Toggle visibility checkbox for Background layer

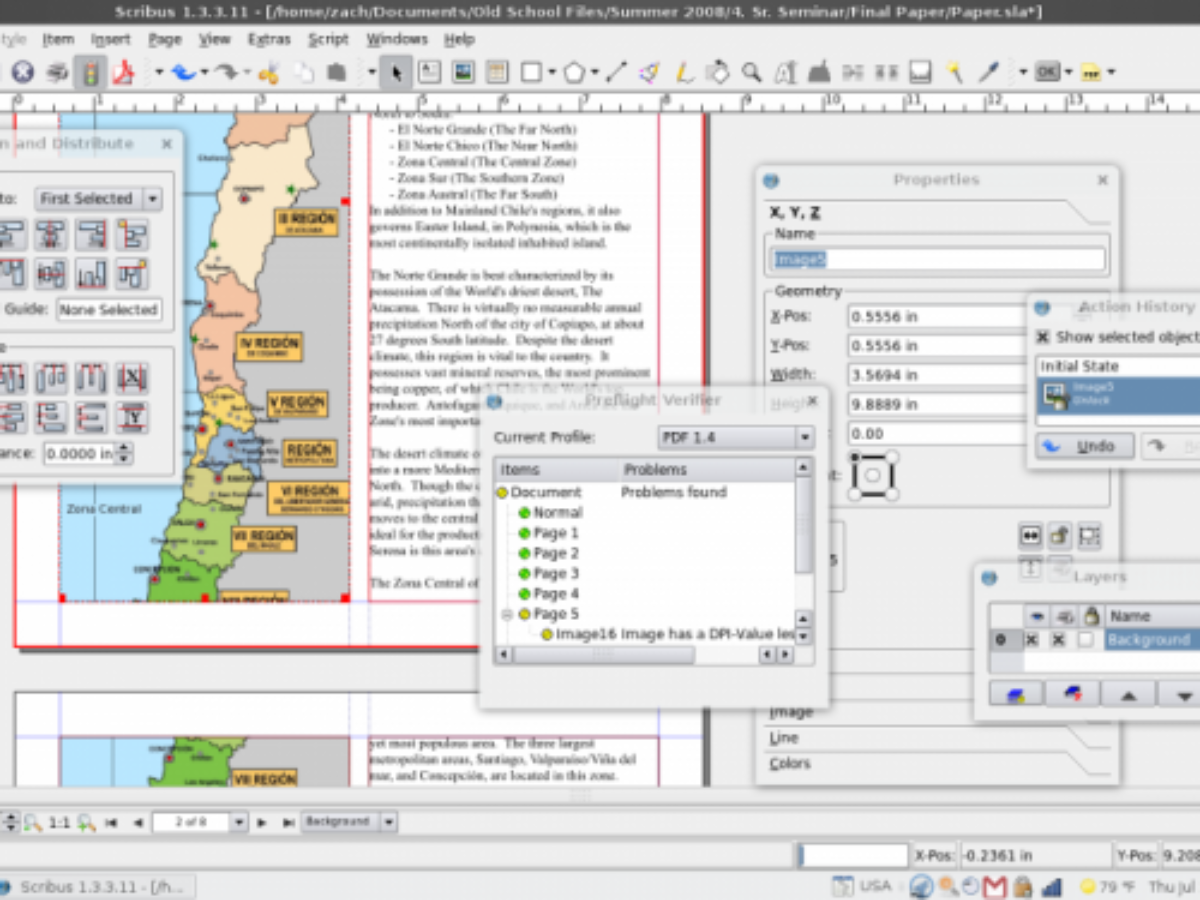(1031, 640)
